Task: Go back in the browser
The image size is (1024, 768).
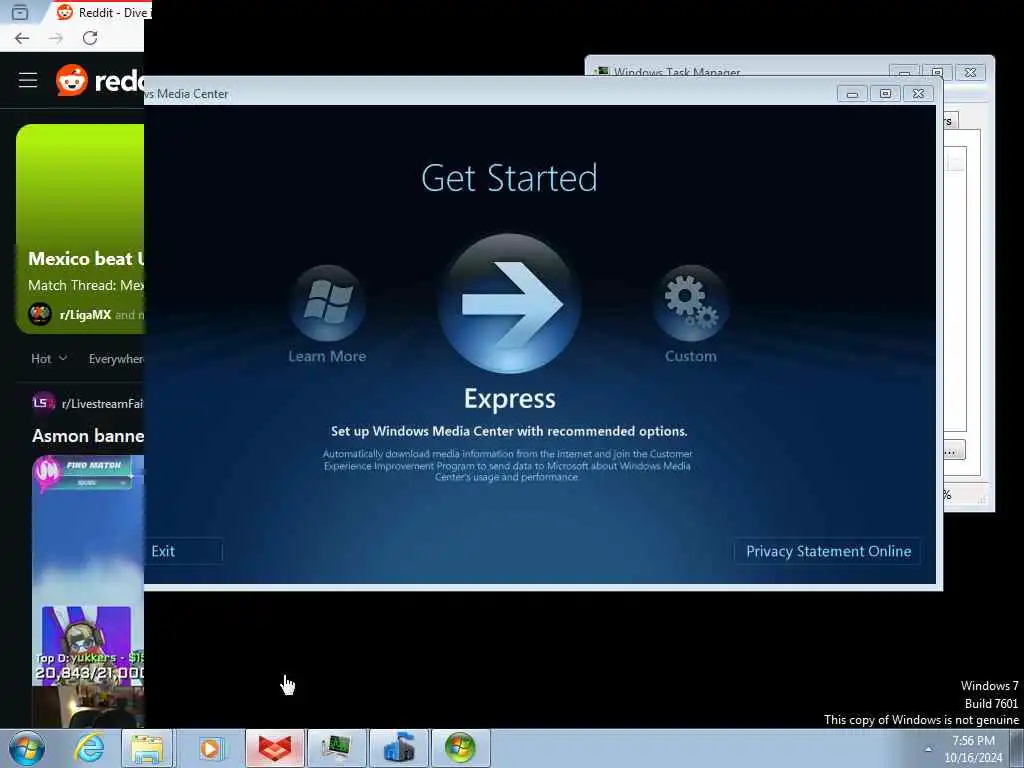Action: (22, 38)
